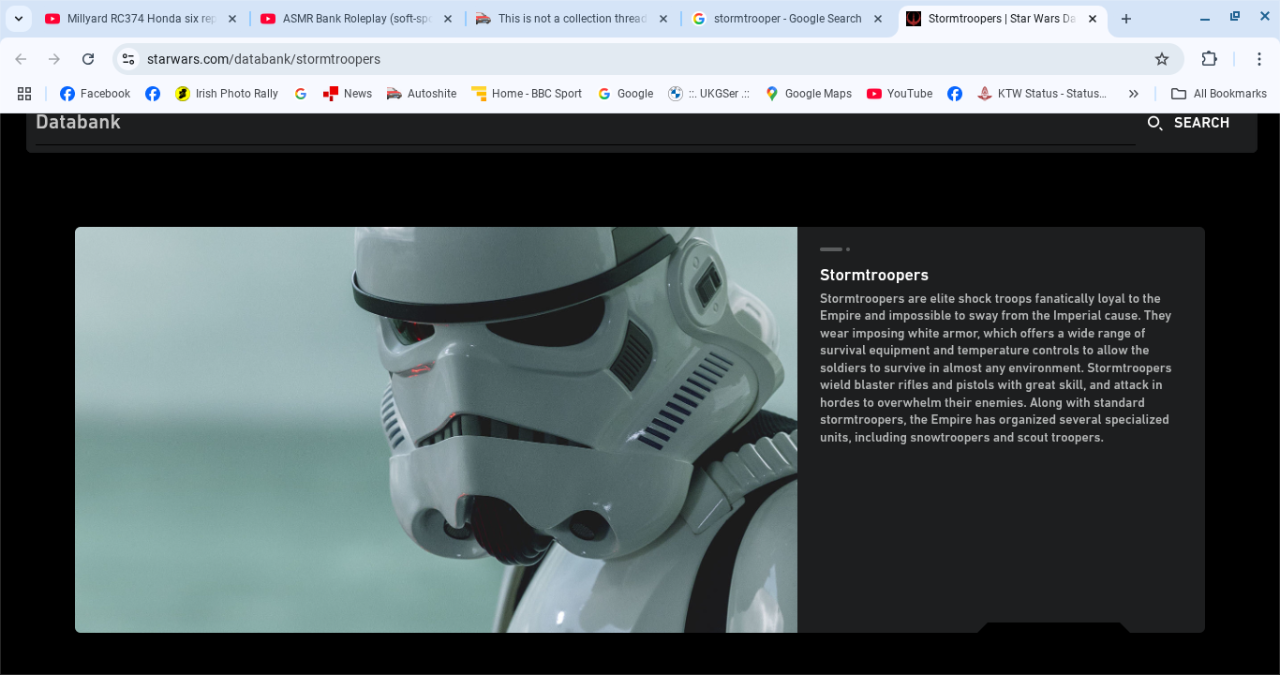Close the ASMR Bank Roleplay tab
The width and height of the screenshot is (1280, 675).
[447, 19]
